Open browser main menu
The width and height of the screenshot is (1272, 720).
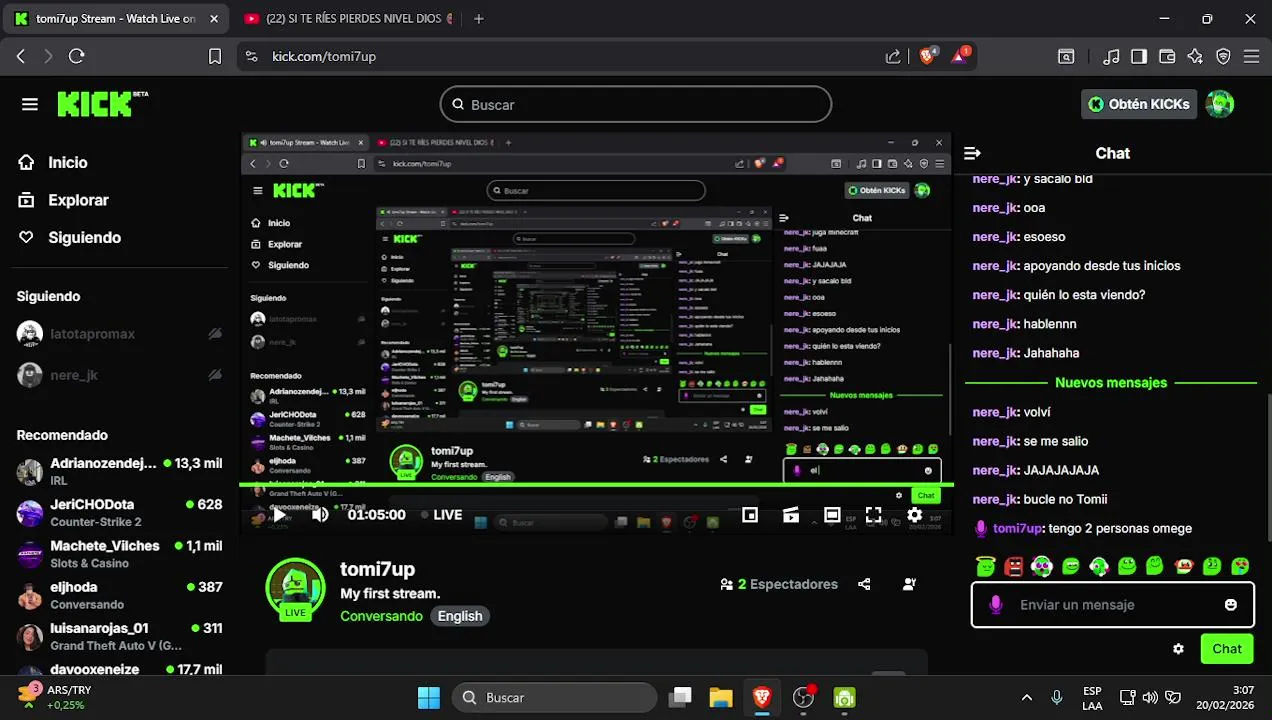(1251, 57)
